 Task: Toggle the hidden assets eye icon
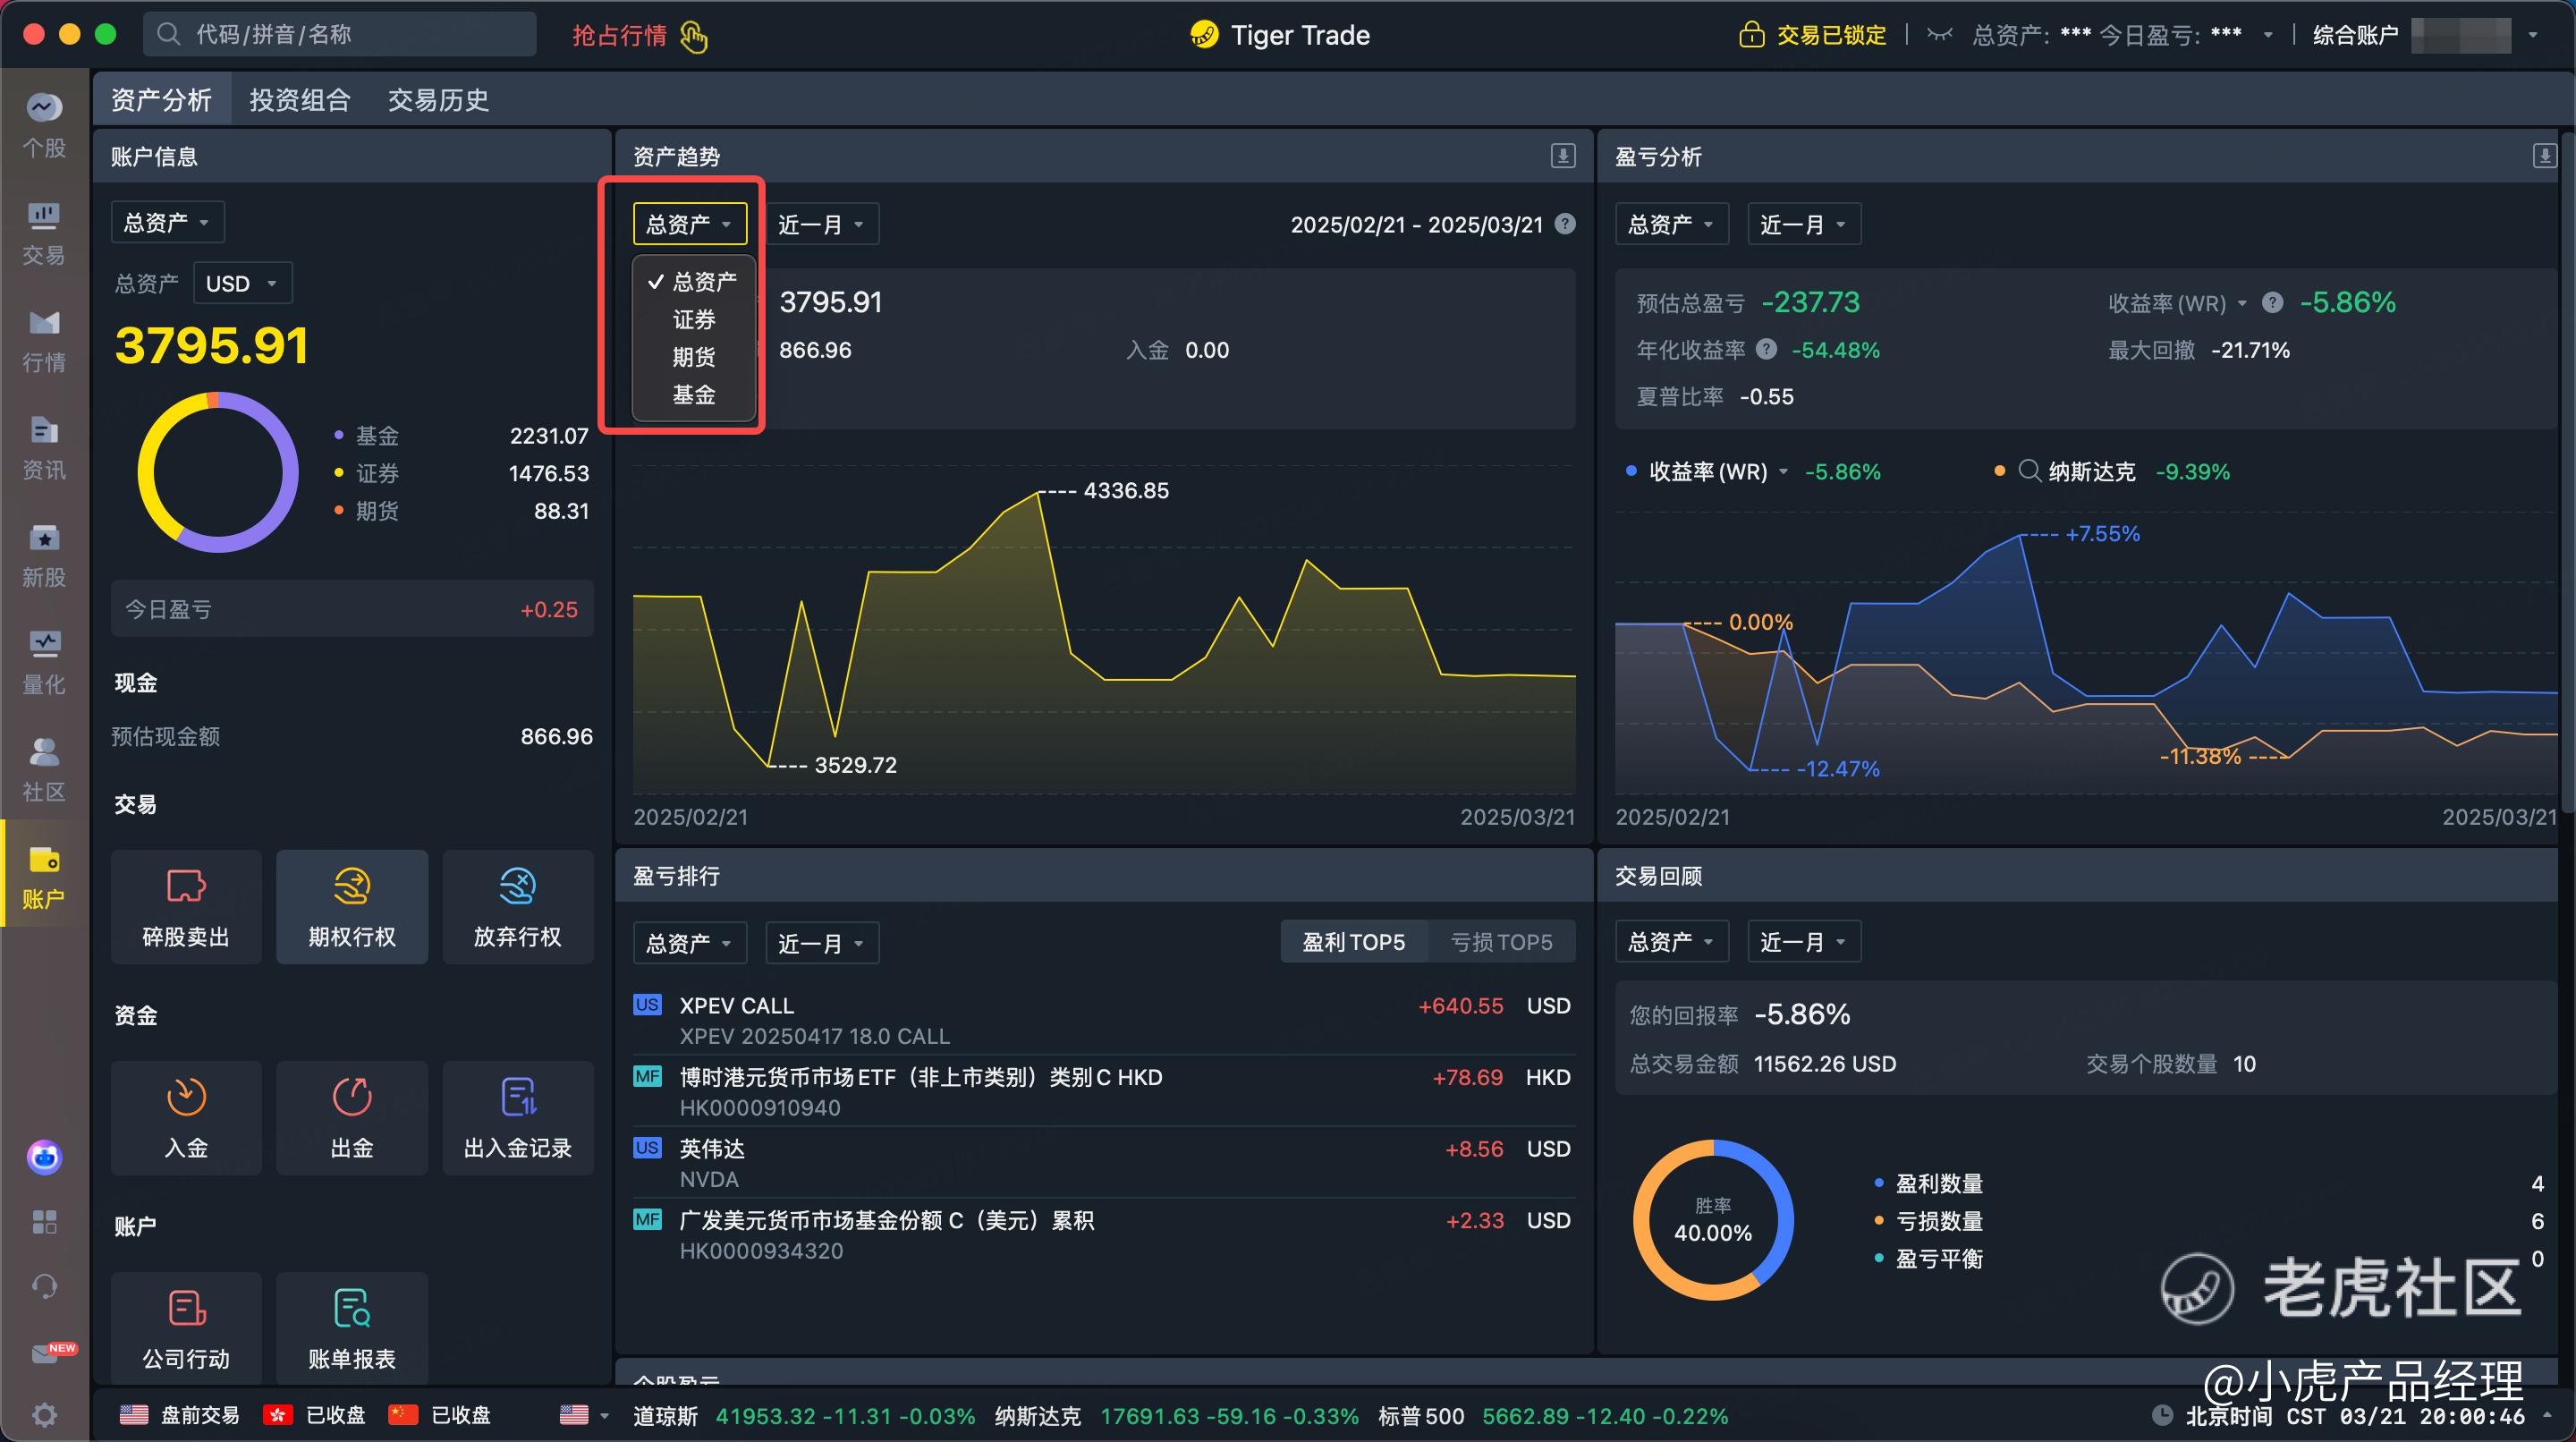click(1939, 35)
